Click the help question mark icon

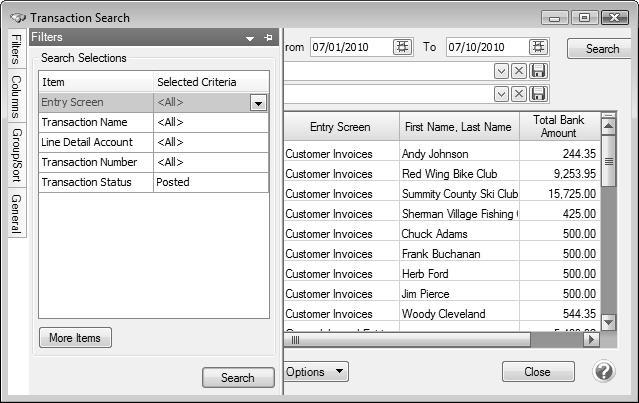tap(603, 371)
